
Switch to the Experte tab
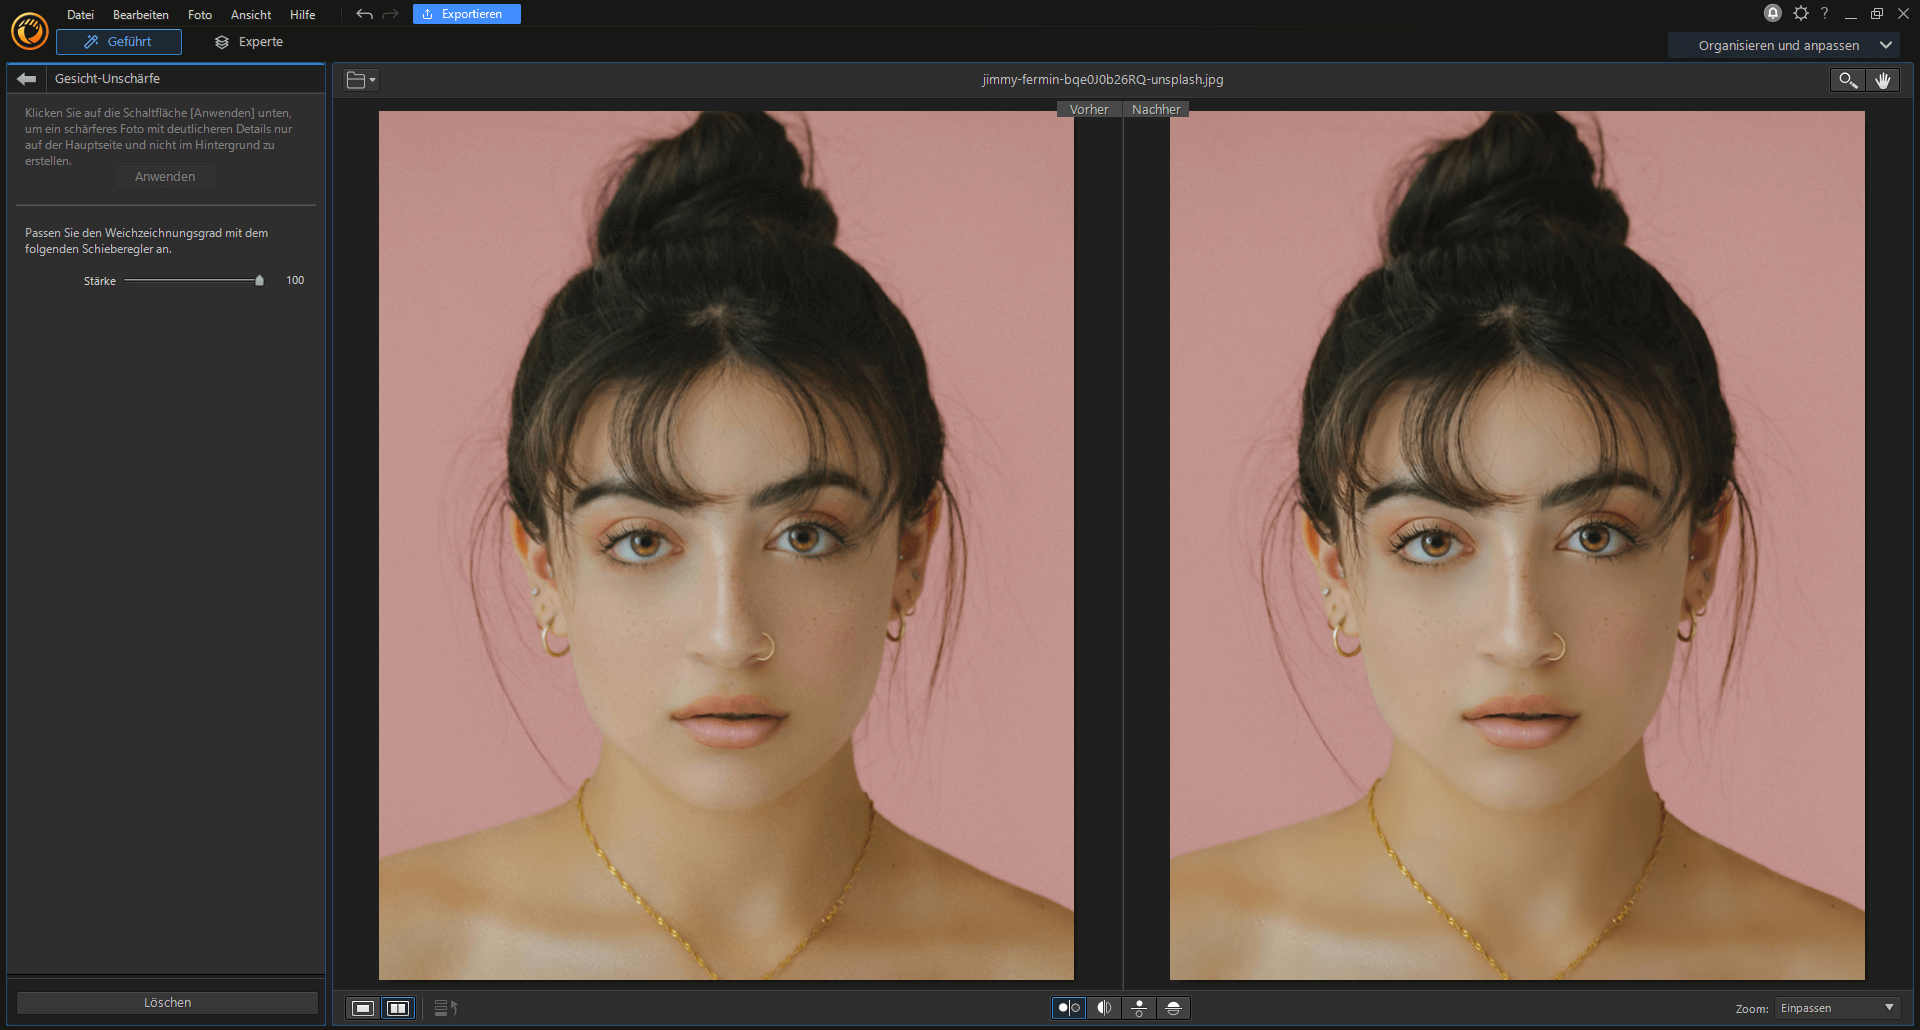pos(248,42)
